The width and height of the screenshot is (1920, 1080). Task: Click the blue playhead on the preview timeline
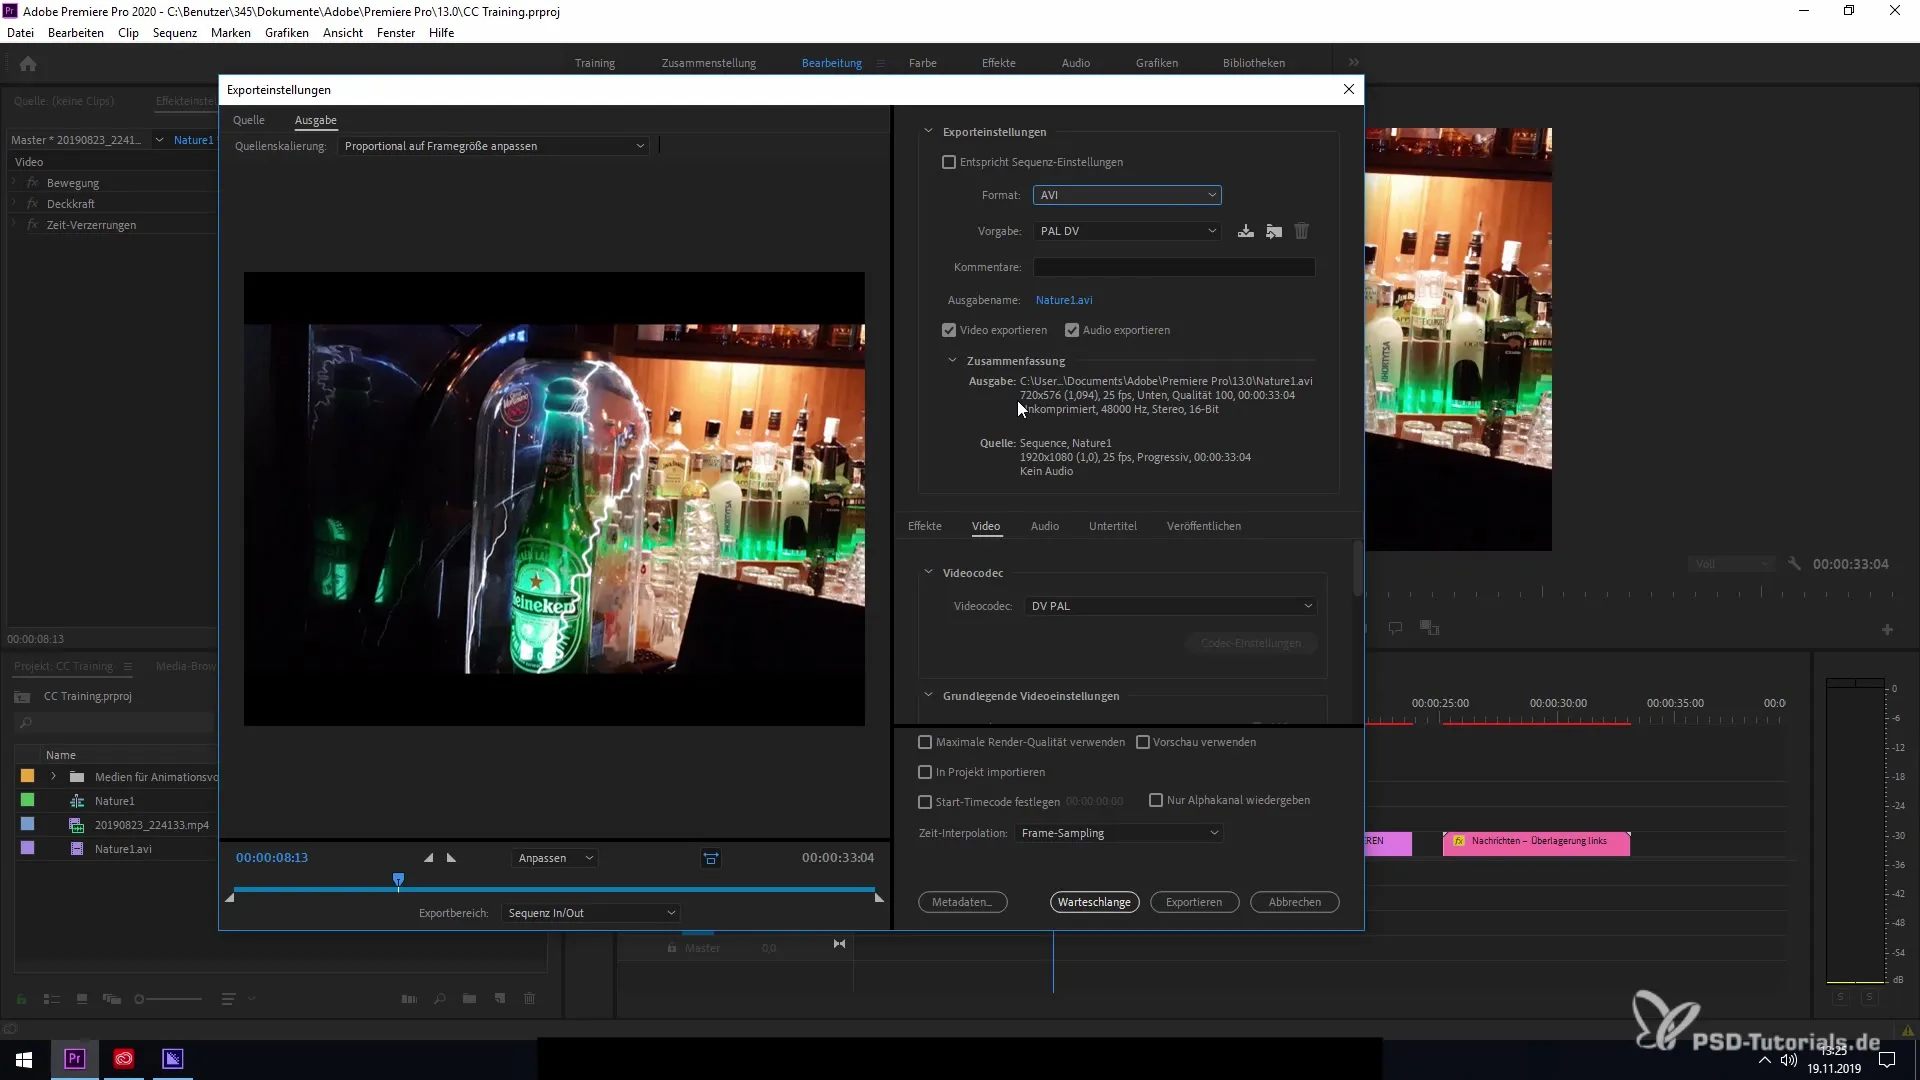[x=398, y=880]
